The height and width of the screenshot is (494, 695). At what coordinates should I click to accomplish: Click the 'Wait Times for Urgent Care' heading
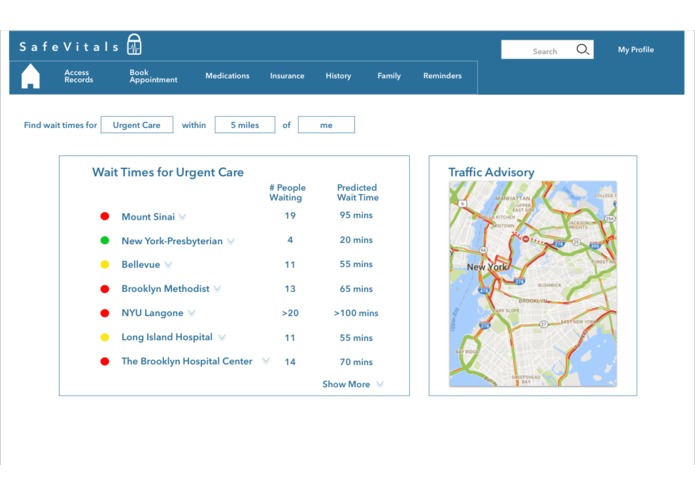click(168, 172)
